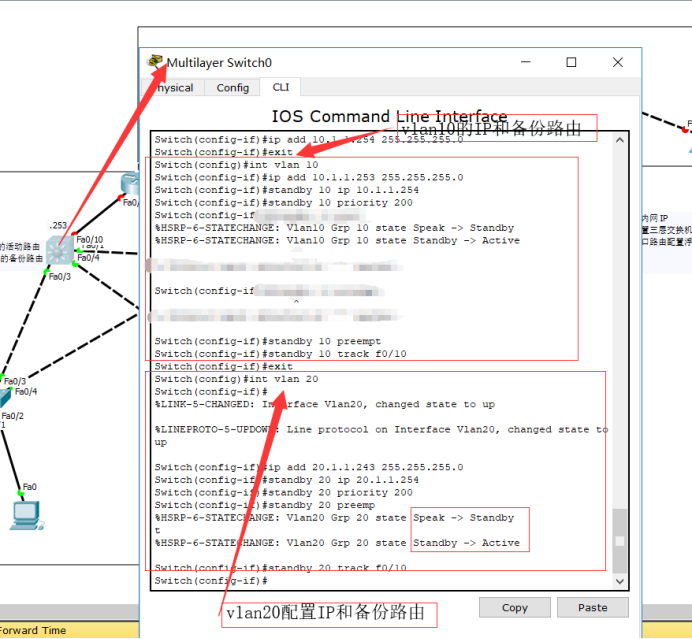The image size is (692, 639).
Task: Click the CLI vertical scrollbar thumb
Action: (620, 541)
